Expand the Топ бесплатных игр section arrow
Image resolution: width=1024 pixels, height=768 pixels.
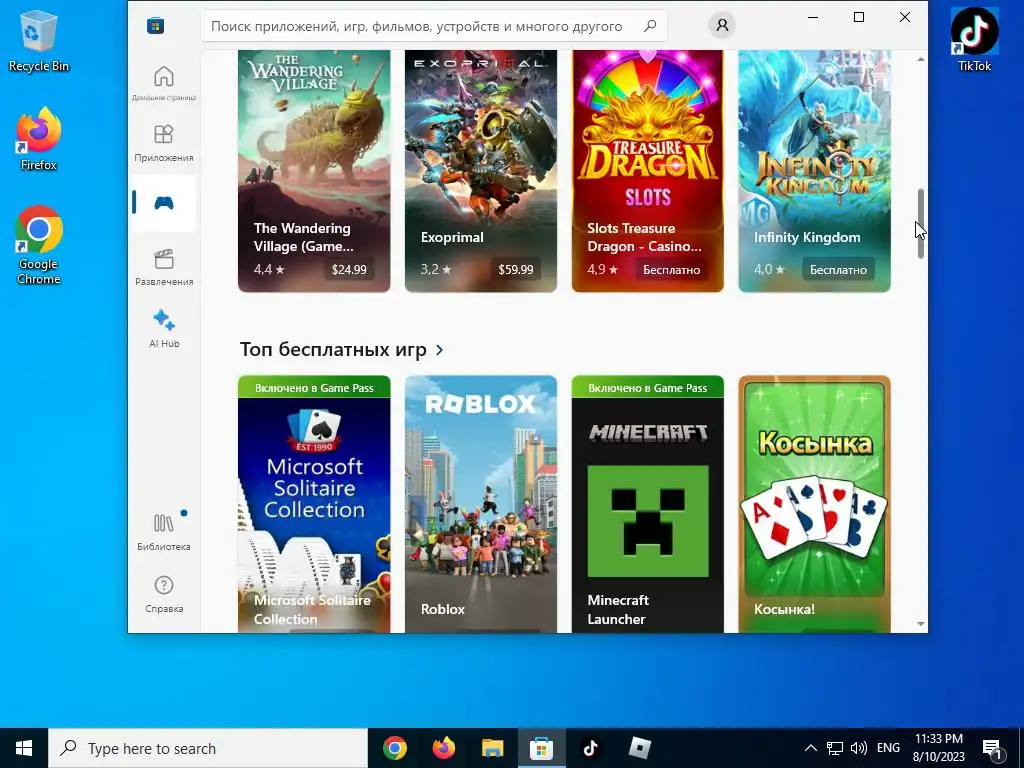click(x=440, y=350)
